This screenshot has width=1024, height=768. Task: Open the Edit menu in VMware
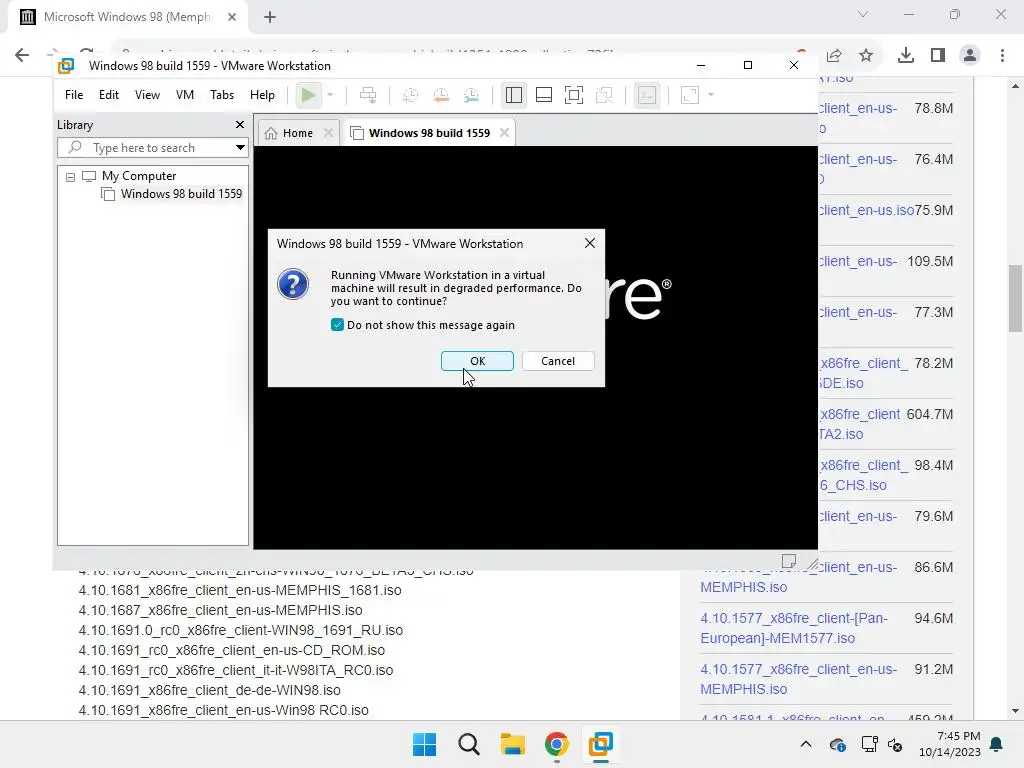click(108, 95)
